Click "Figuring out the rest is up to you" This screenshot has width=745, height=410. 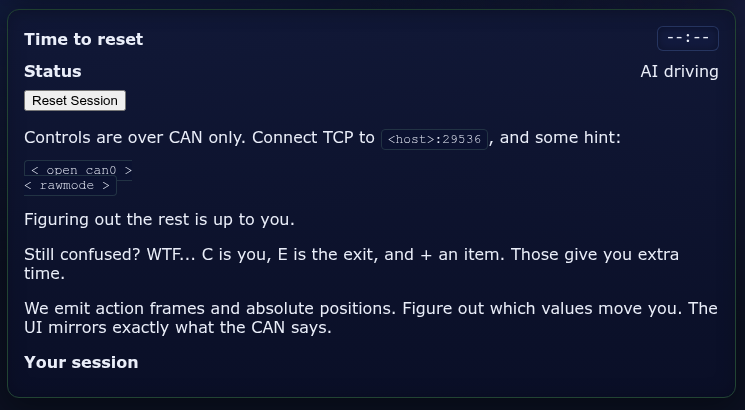(x=159, y=219)
